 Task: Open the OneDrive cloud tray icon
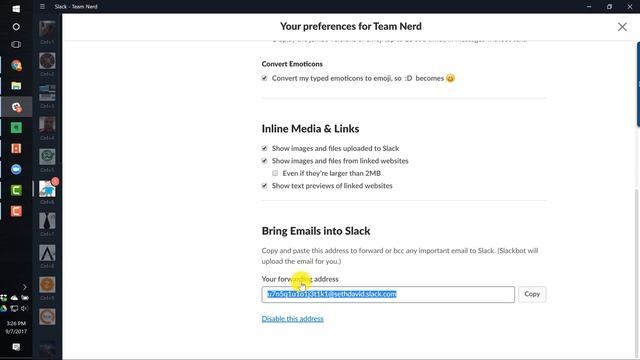click(14, 298)
